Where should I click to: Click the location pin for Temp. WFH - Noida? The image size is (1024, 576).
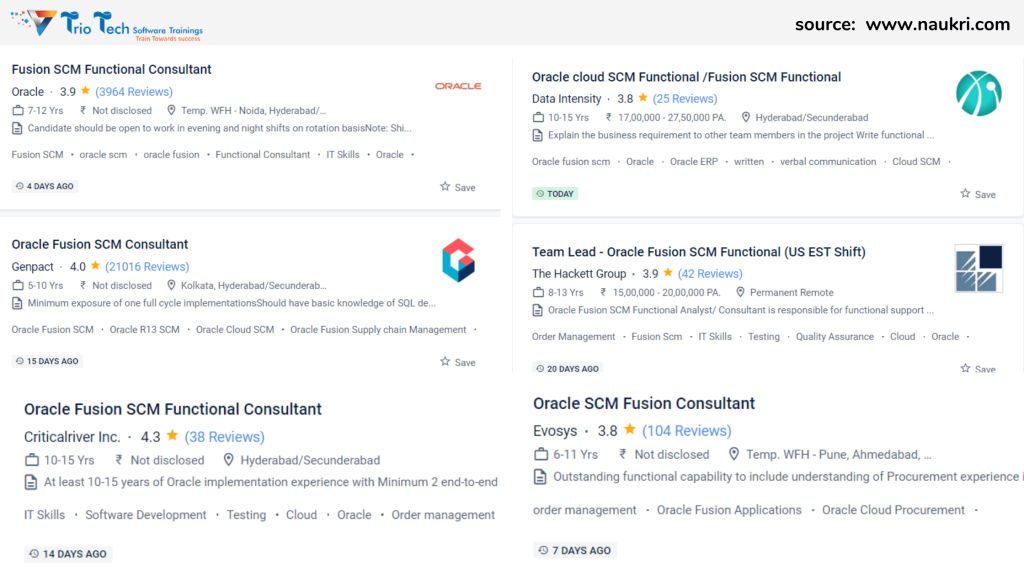click(x=171, y=110)
